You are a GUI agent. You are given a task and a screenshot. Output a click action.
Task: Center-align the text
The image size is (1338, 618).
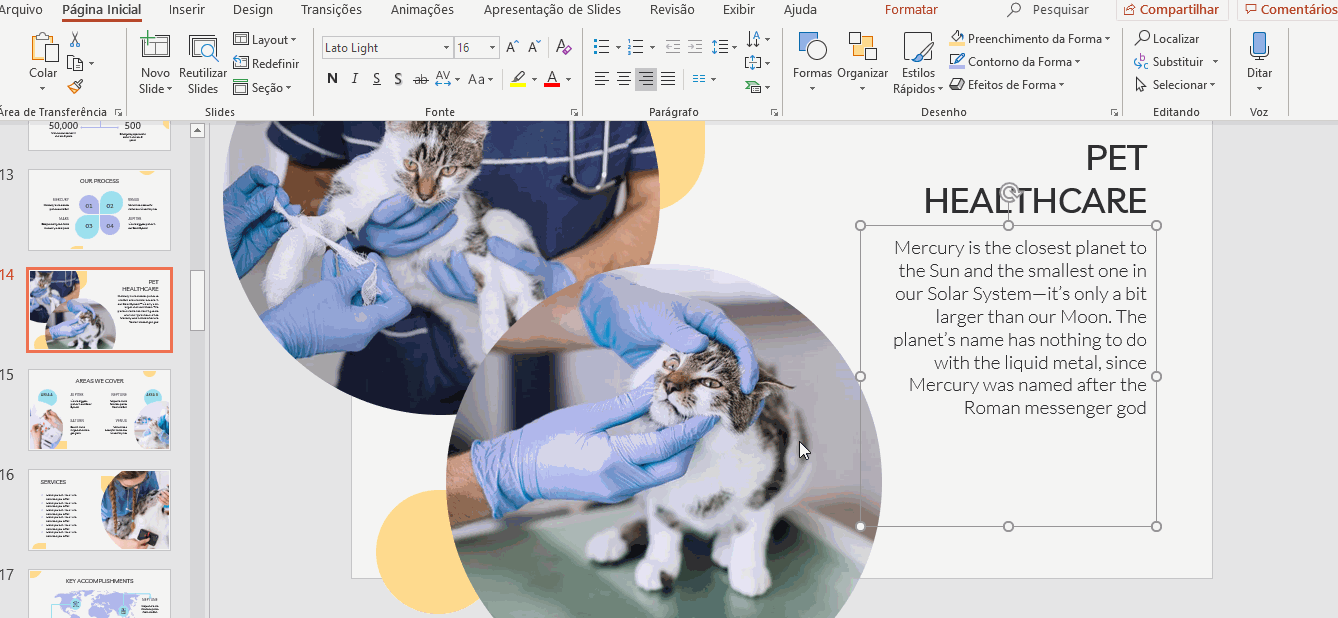[x=623, y=79]
